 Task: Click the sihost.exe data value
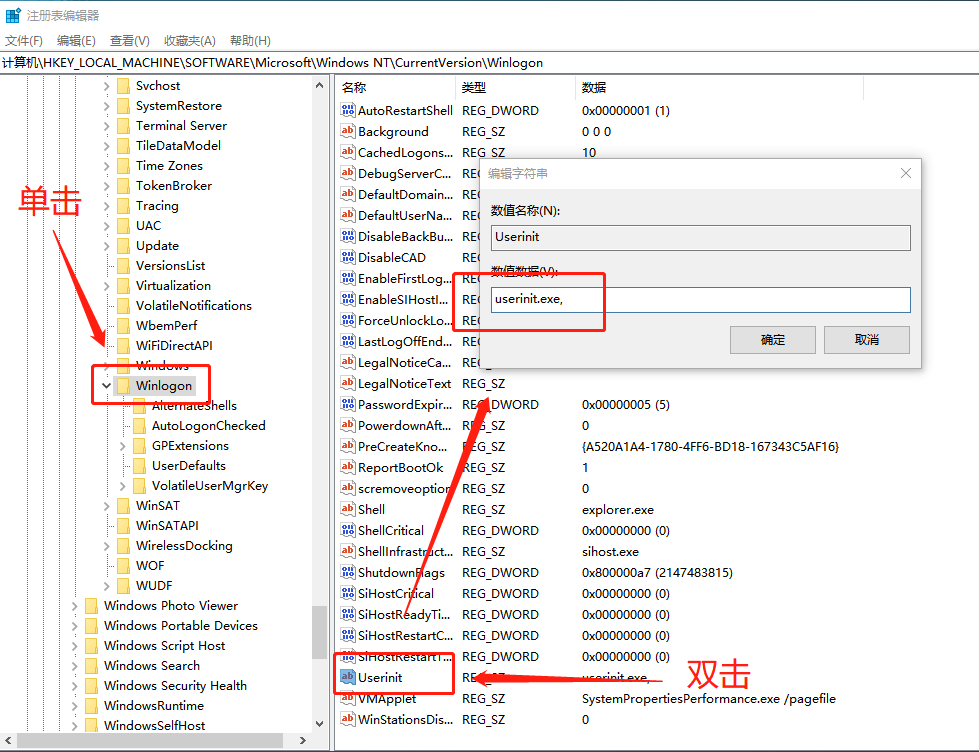610,552
